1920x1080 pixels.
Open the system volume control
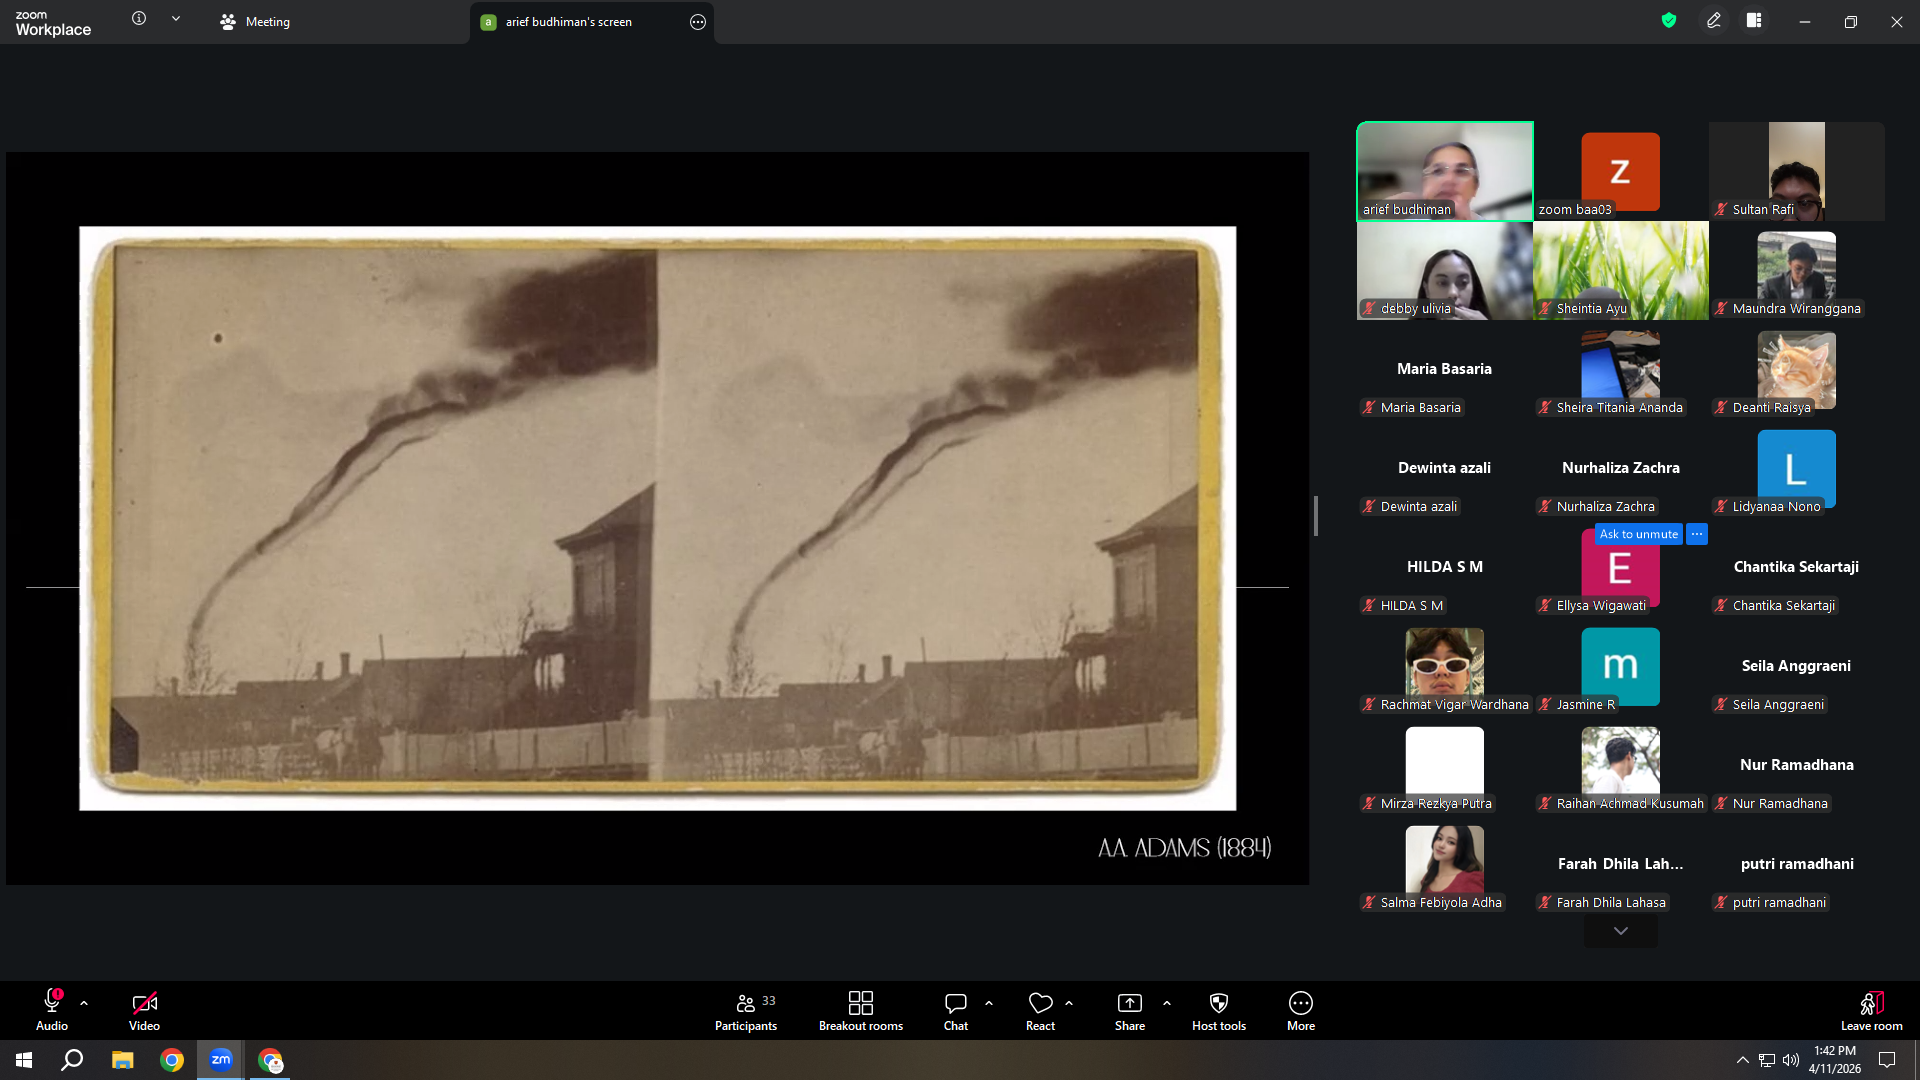pyautogui.click(x=1791, y=1060)
